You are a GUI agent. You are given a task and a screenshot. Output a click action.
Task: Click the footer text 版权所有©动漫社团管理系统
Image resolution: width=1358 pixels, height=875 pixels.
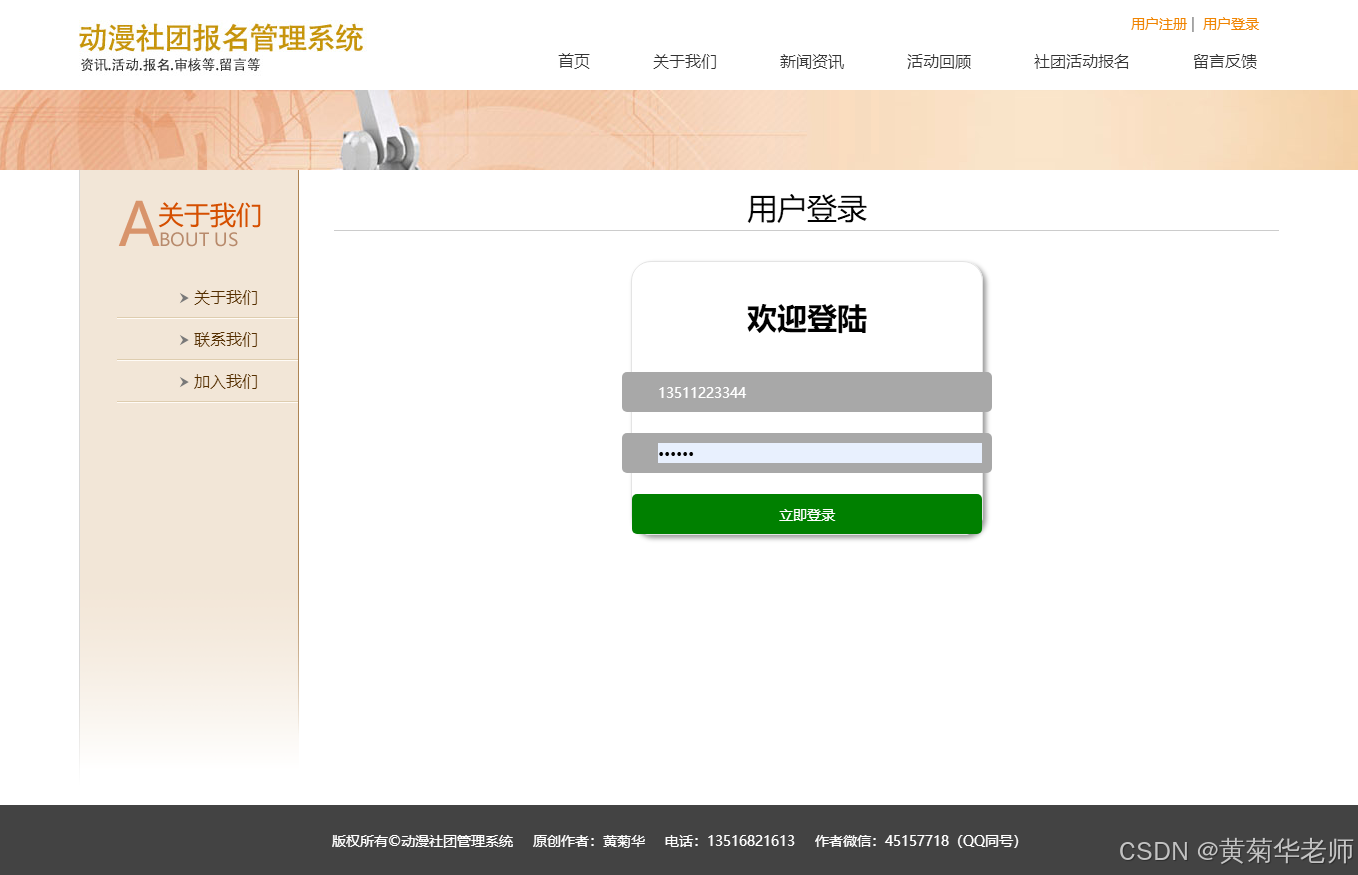[x=422, y=841]
